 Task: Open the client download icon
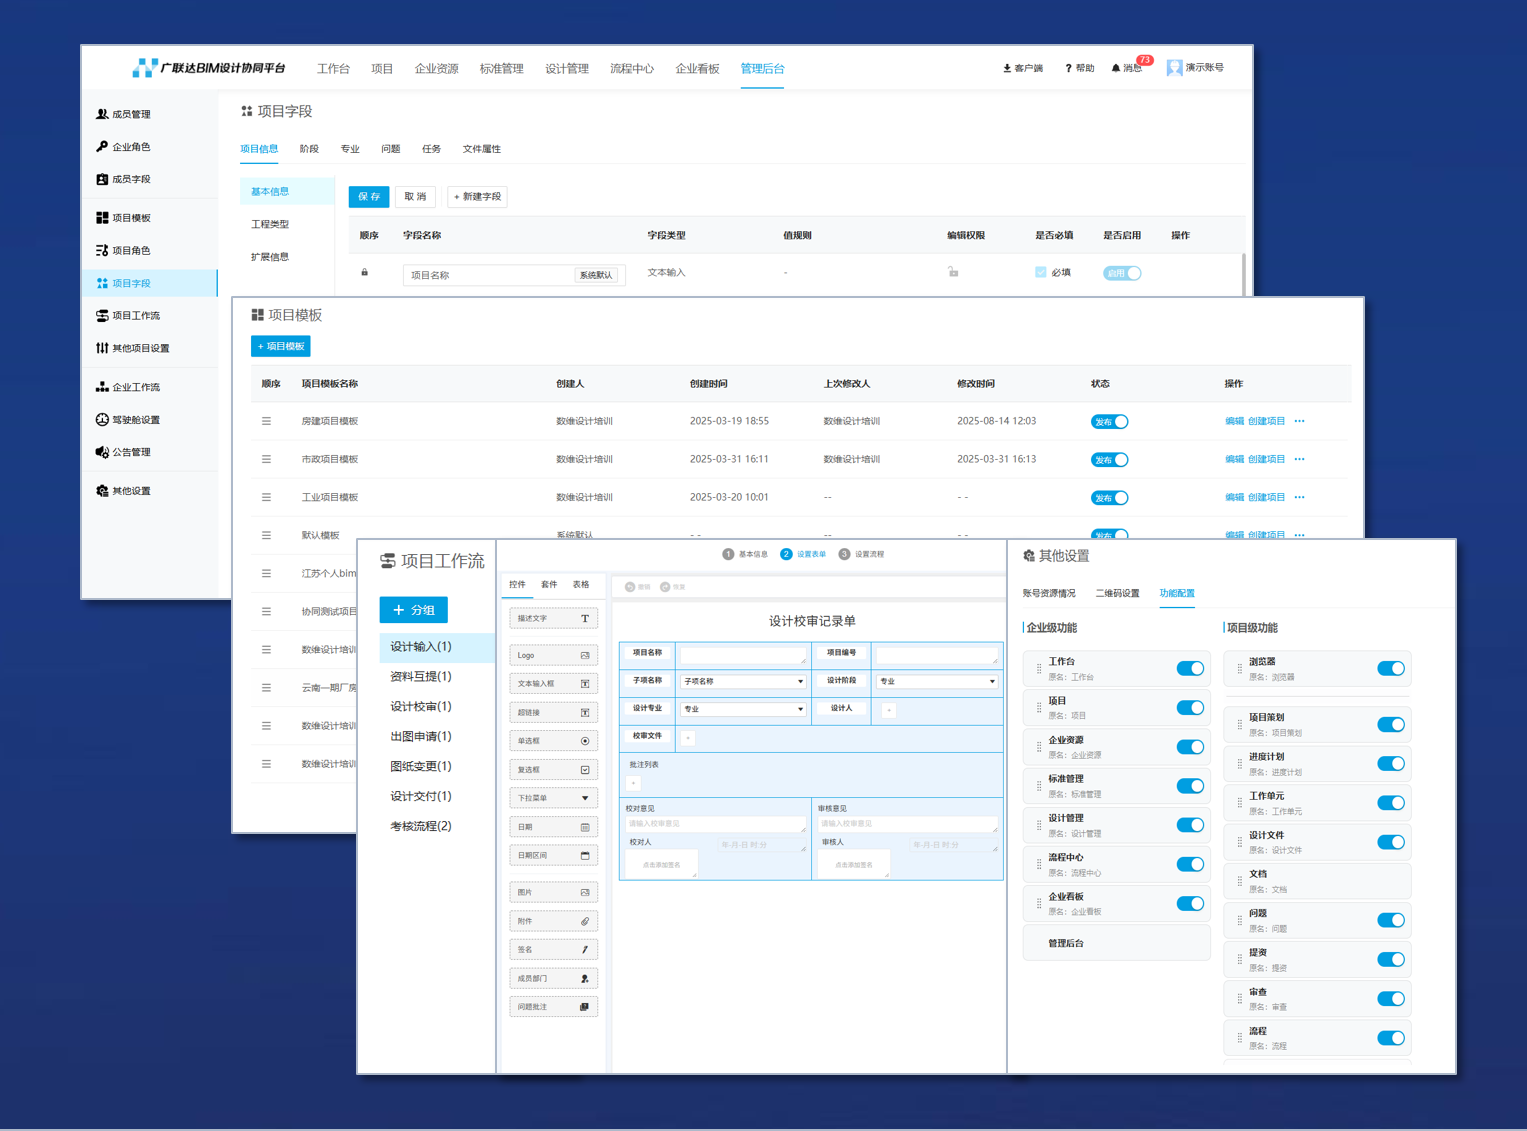tap(1007, 69)
